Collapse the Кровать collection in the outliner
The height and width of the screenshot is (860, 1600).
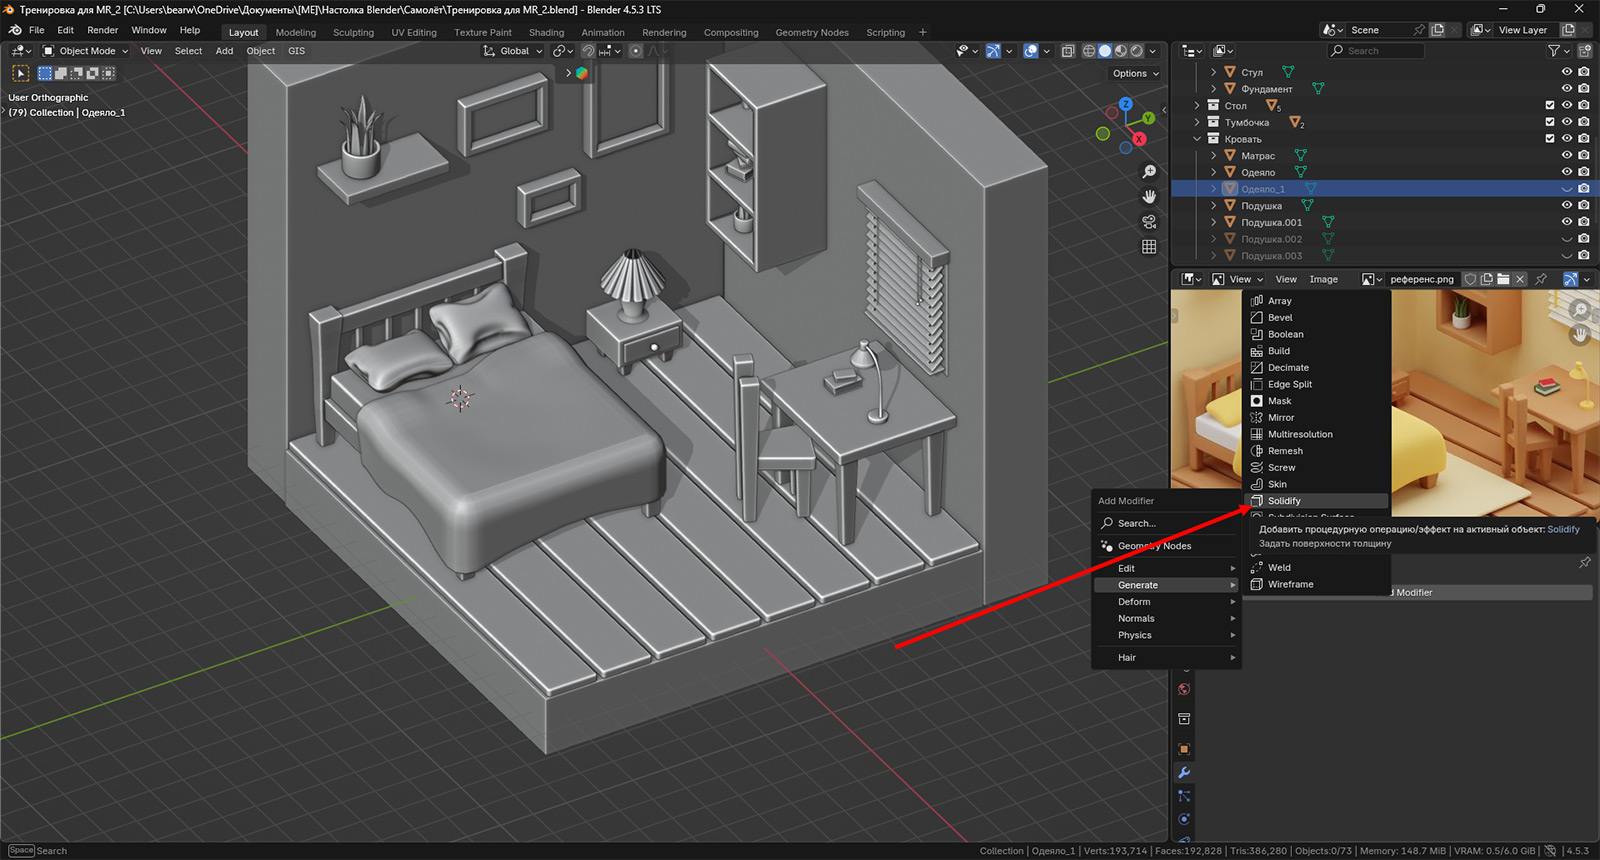click(1197, 139)
